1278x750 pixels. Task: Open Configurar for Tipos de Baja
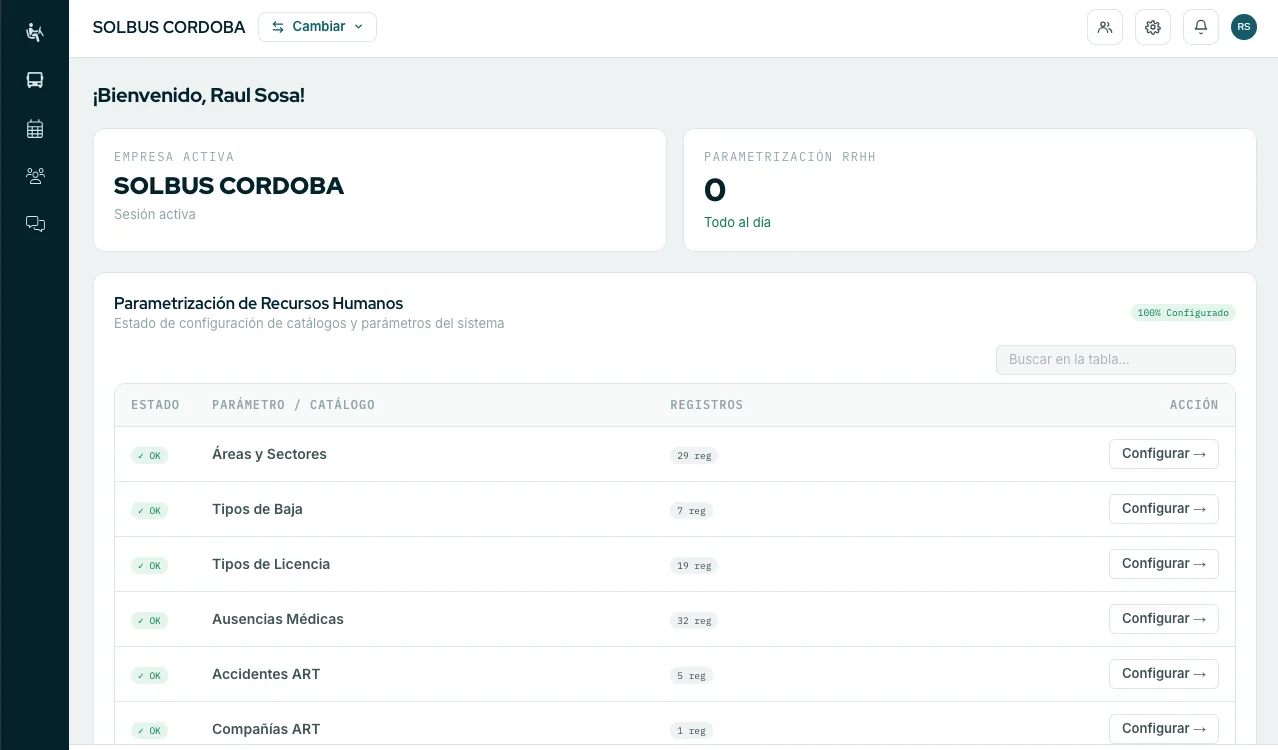1164,509
